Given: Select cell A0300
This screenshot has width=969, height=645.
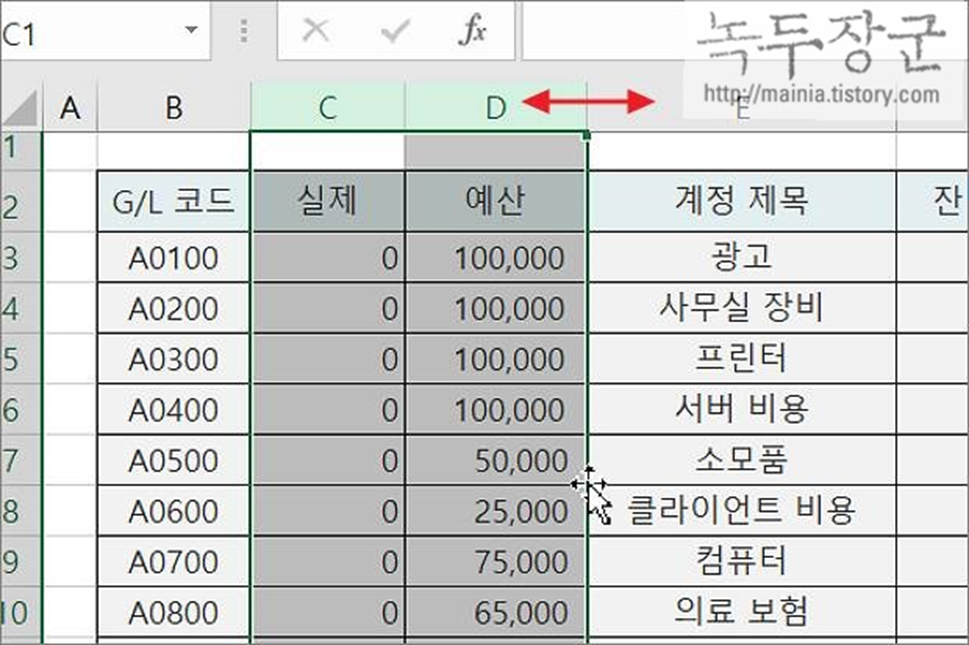Looking at the screenshot, I should pyautogui.click(x=174, y=359).
